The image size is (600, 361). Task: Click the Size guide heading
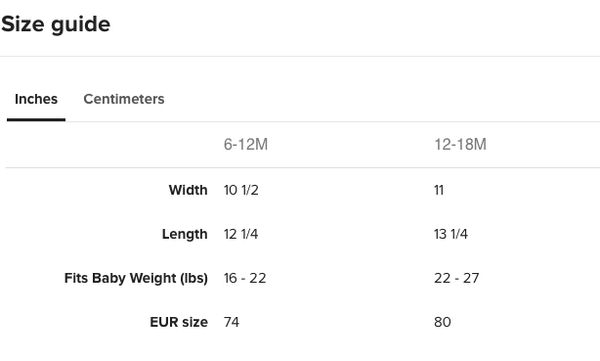click(56, 25)
